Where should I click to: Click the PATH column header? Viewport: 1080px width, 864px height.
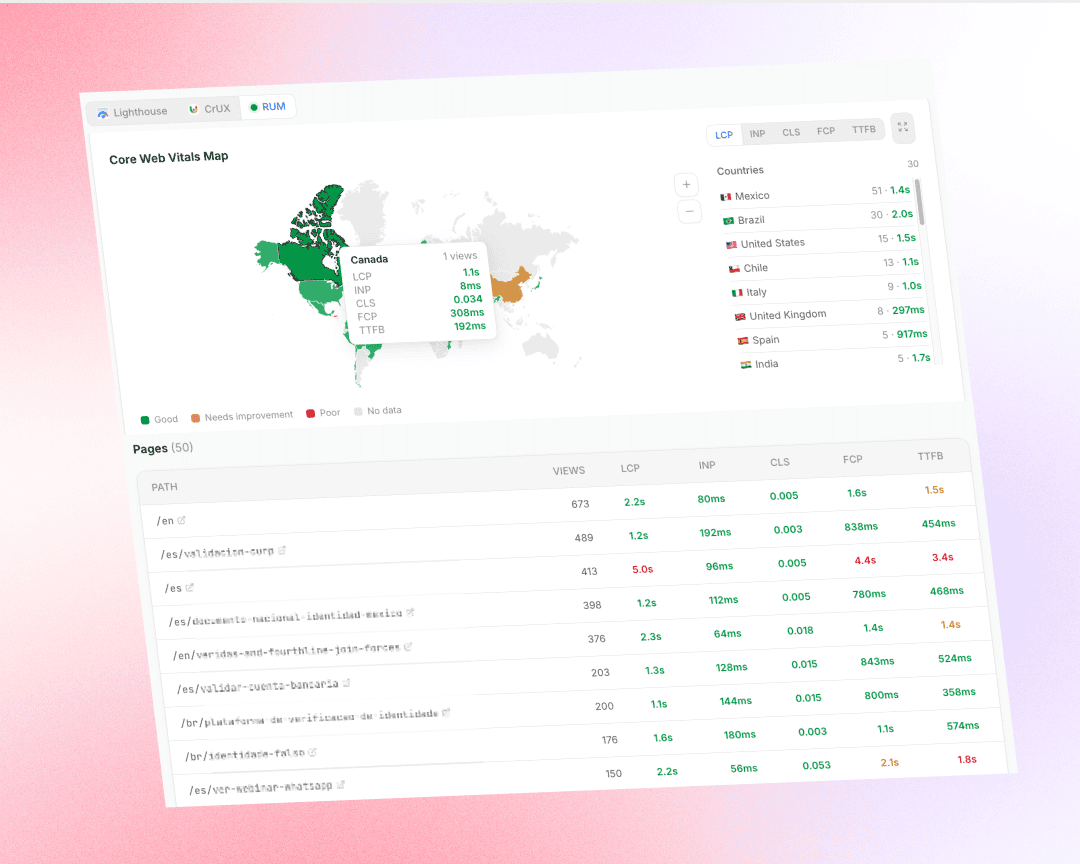[165, 487]
